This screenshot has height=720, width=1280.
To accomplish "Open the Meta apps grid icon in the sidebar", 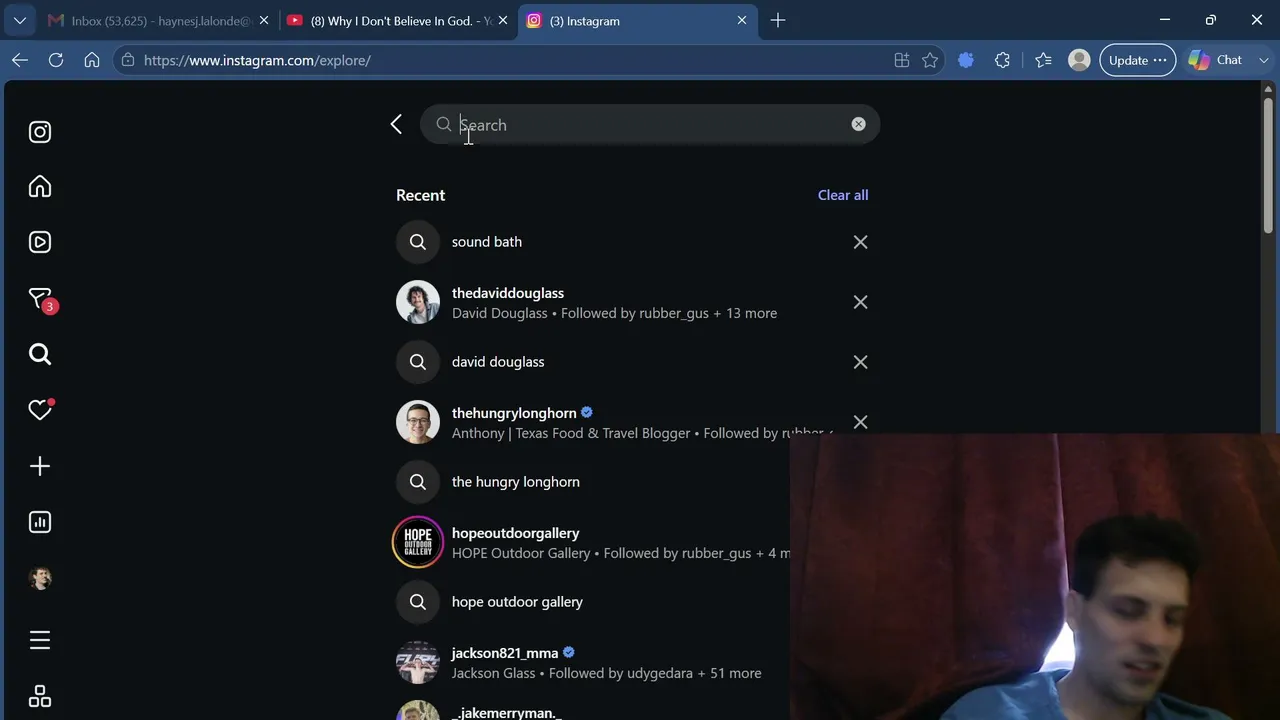I will (x=40, y=696).
